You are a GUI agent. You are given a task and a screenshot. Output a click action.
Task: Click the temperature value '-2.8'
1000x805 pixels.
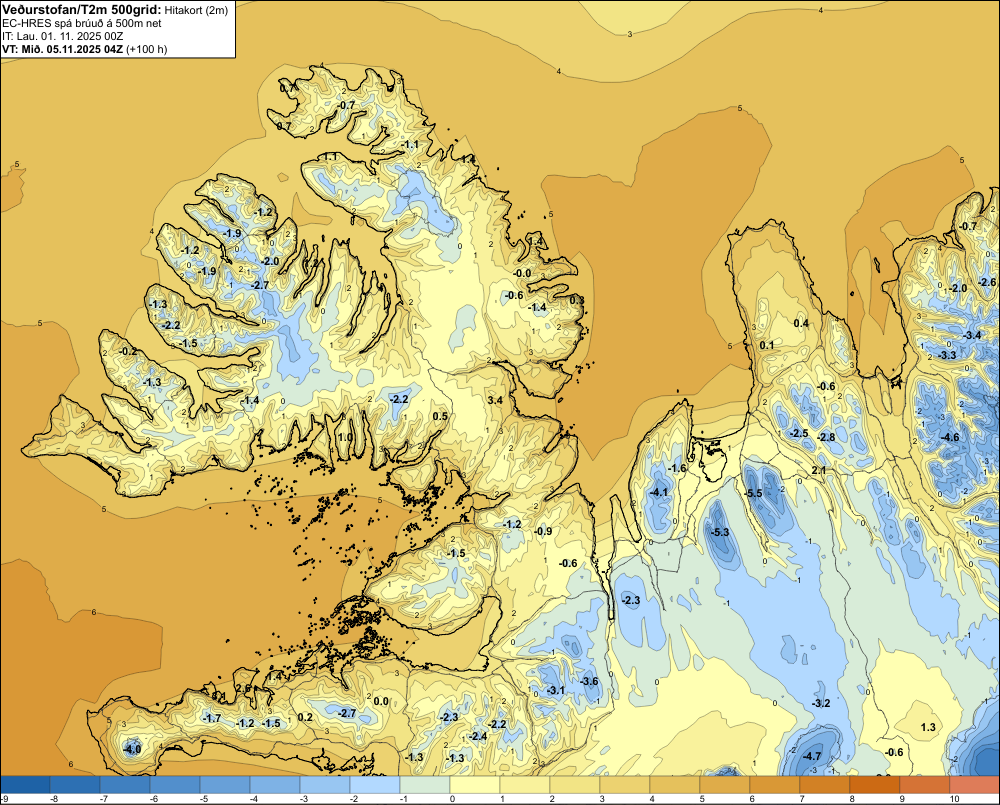(x=827, y=437)
